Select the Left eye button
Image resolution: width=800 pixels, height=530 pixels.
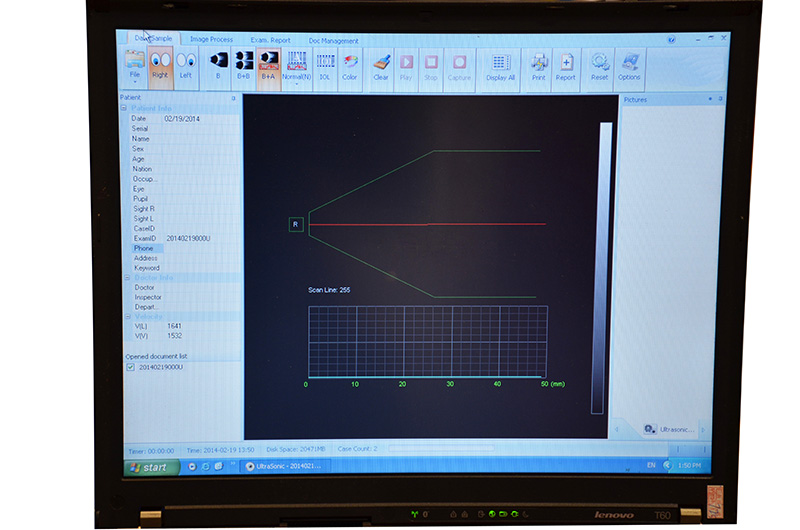click(185, 66)
